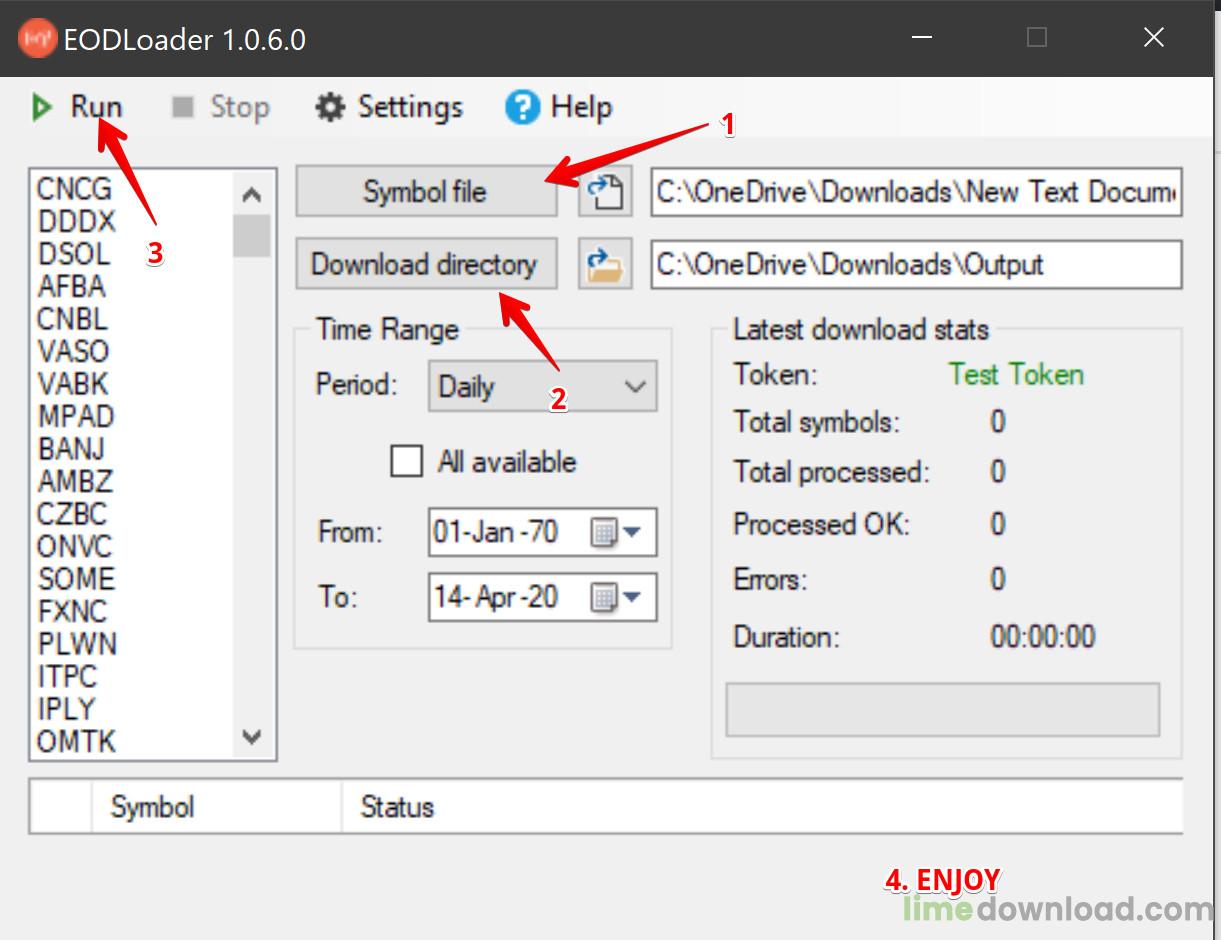Select CZBC in the symbol list
Image resolution: width=1221 pixels, height=940 pixels.
point(72,513)
